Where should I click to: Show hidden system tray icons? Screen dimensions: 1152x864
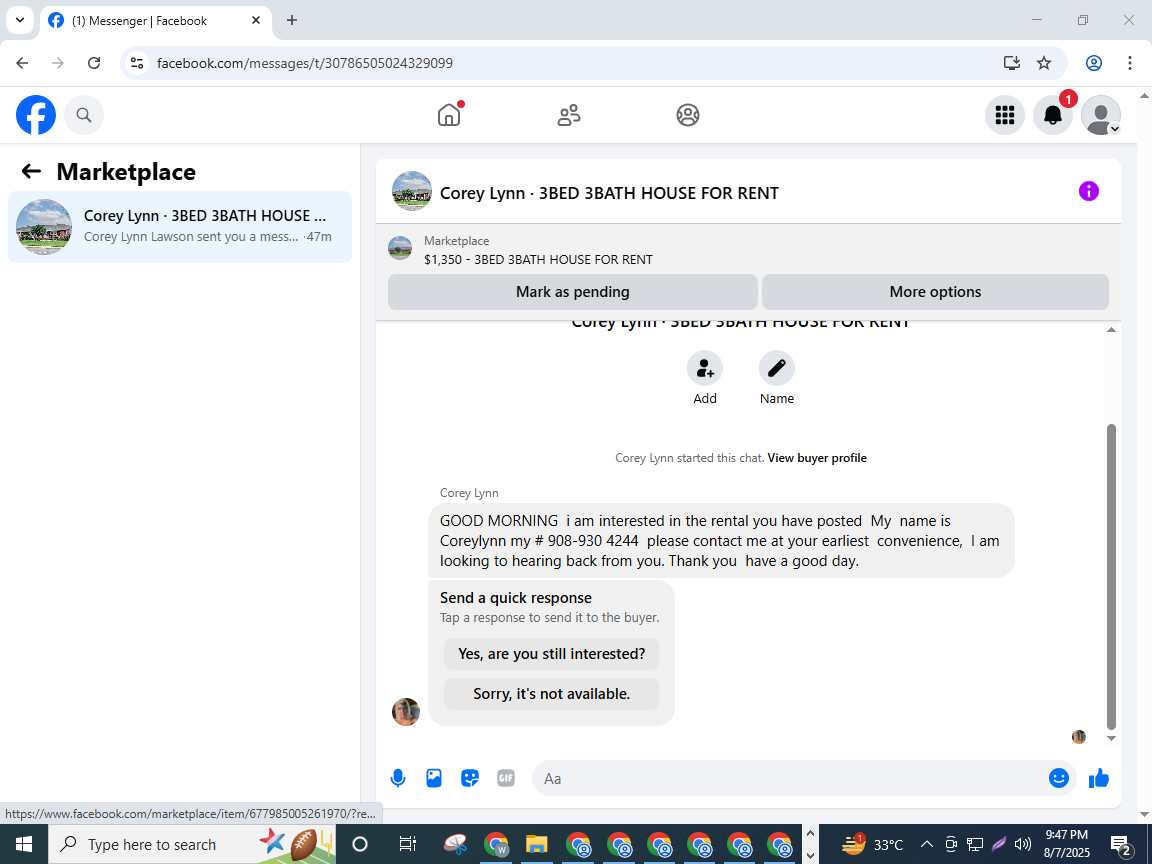(x=927, y=844)
